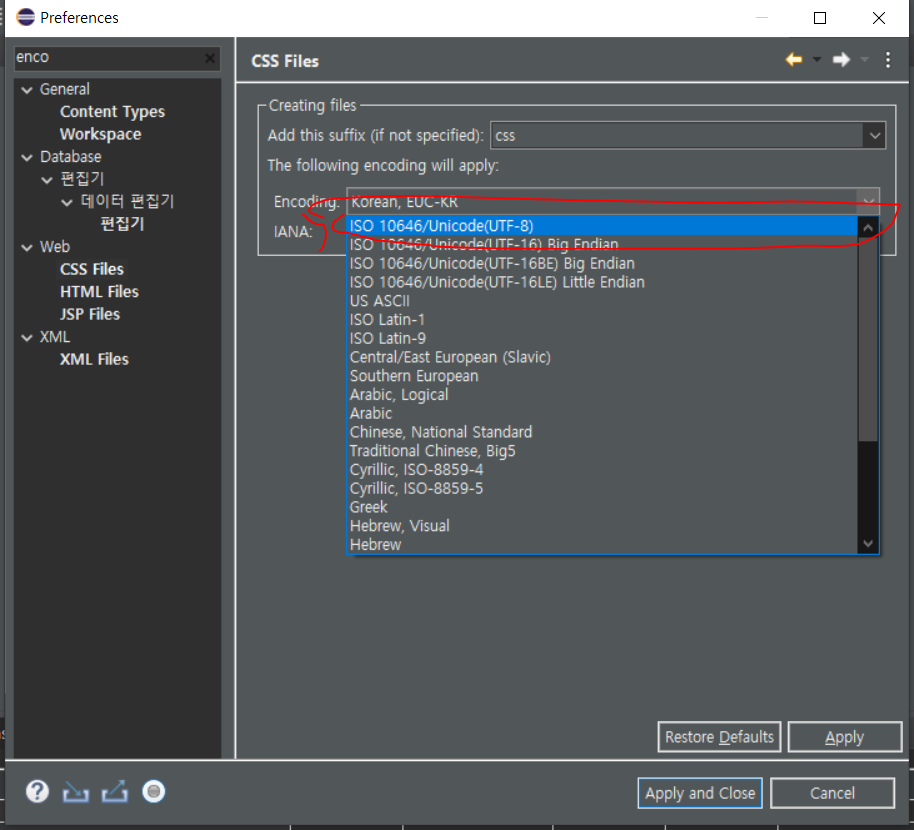Choose plain Arabic encoding option
The width and height of the screenshot is (914, 830).
tap(602, 413)
